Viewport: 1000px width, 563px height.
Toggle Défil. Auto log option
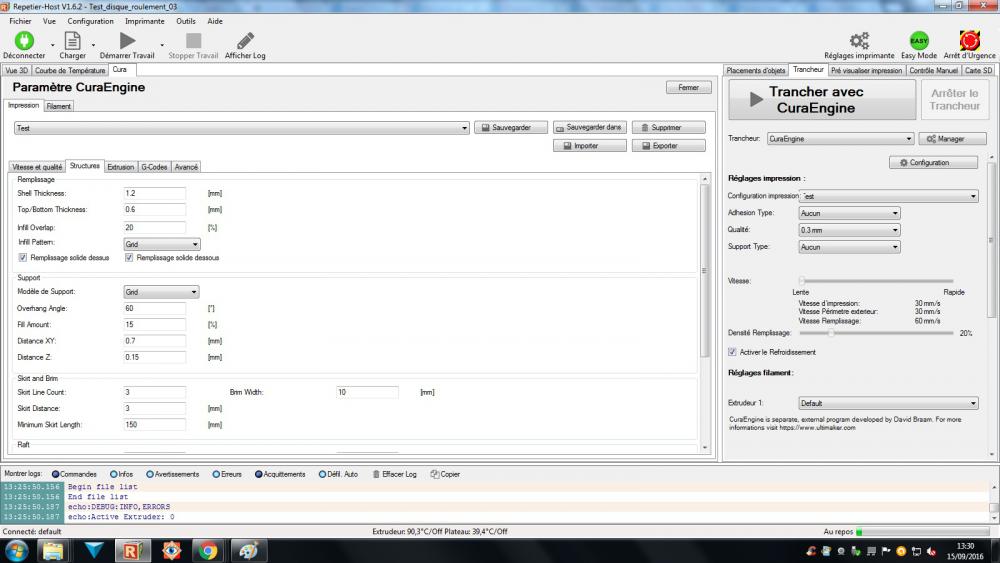pyautogui.click(x=322, y=474)
